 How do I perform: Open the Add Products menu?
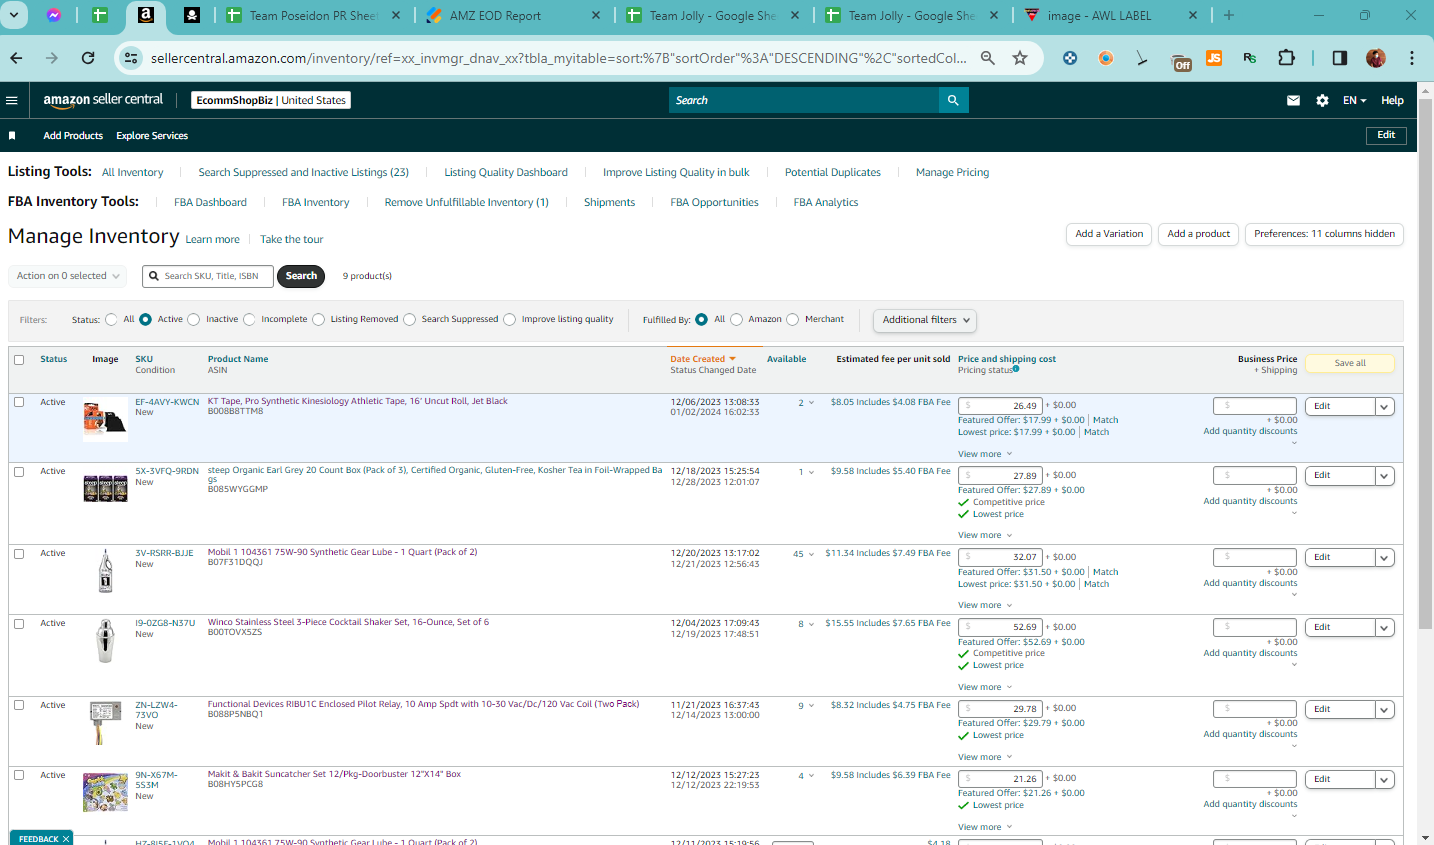coord(73,136)
